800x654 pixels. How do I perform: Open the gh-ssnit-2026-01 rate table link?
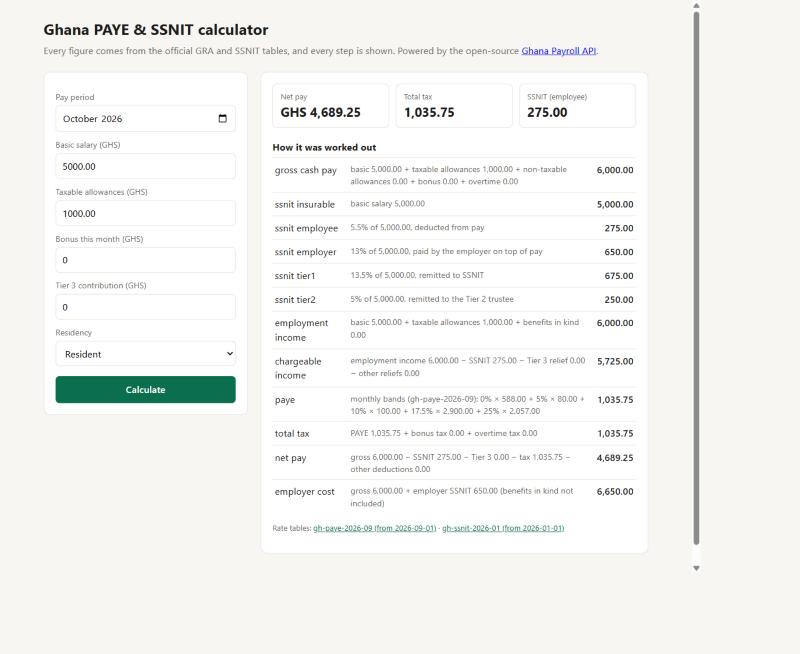coord(503,528)
